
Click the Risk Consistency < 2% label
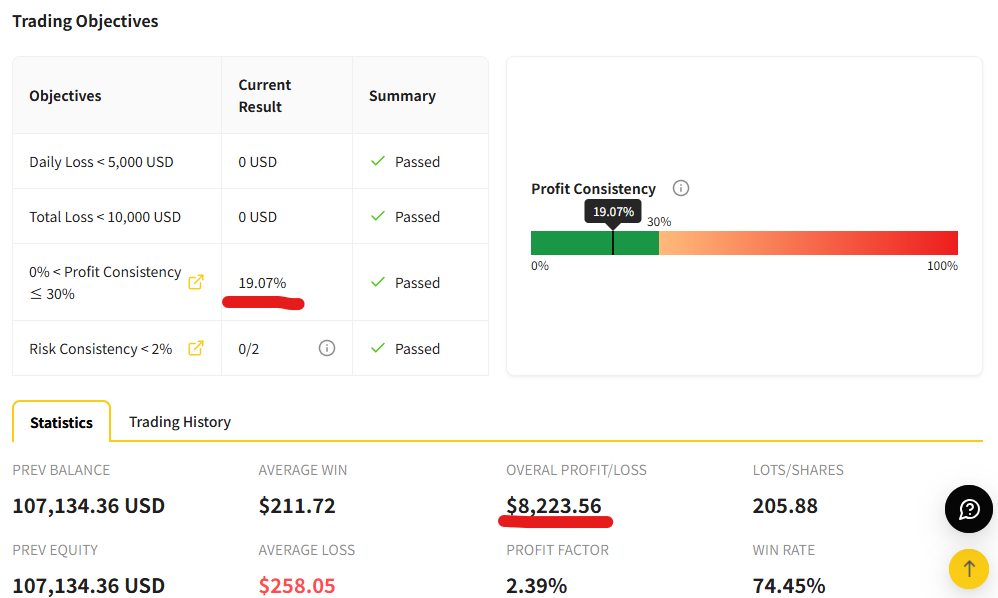tap(101, 349)
